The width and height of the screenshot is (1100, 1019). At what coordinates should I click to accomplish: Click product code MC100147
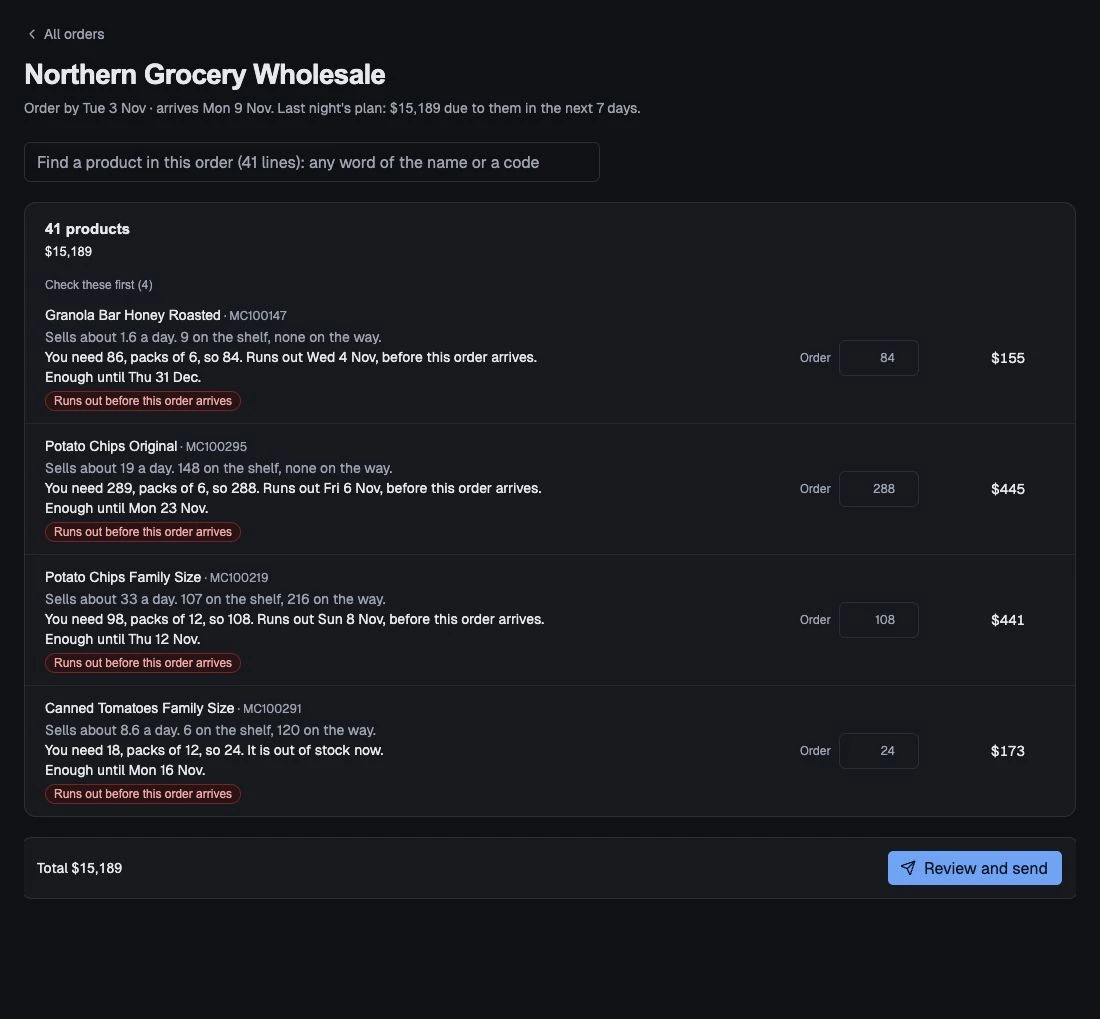coord(257,316)
